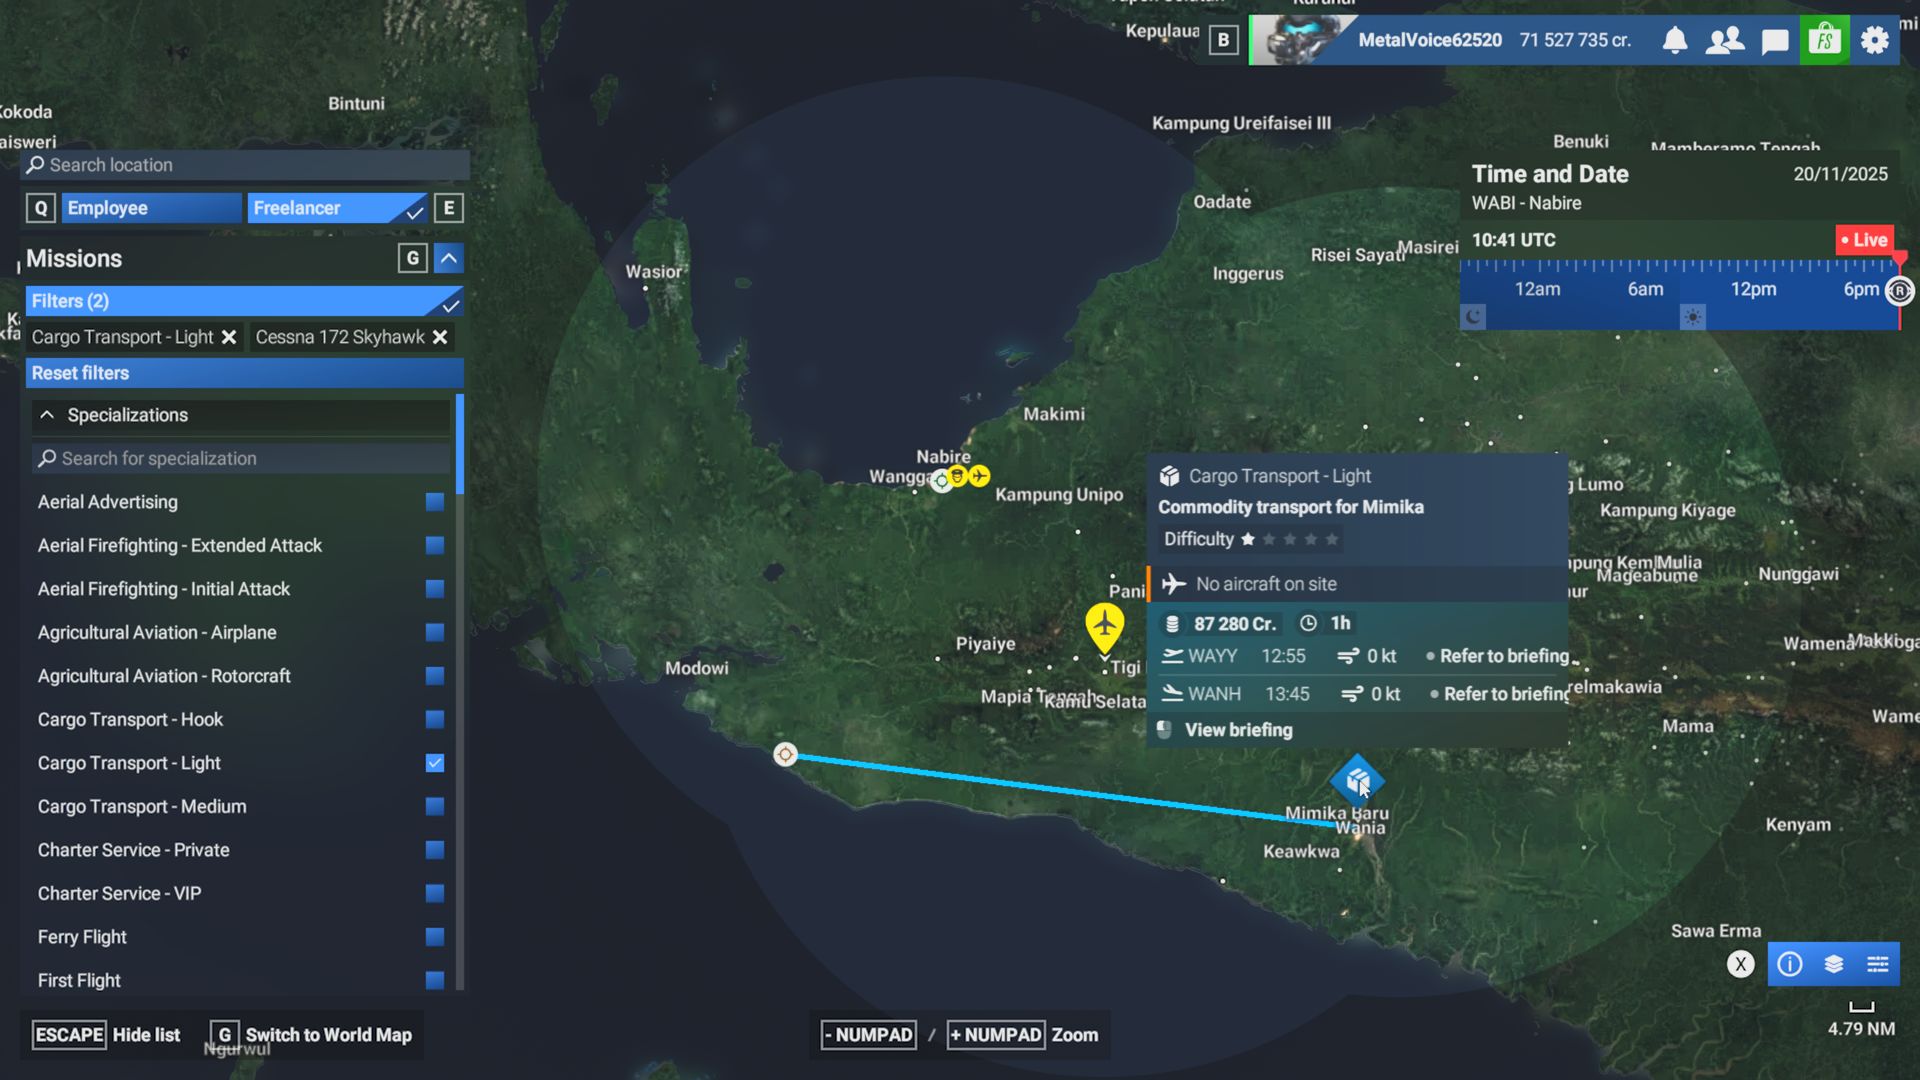
Task: Switch to the Employee tab
Action: coord(150,208)
